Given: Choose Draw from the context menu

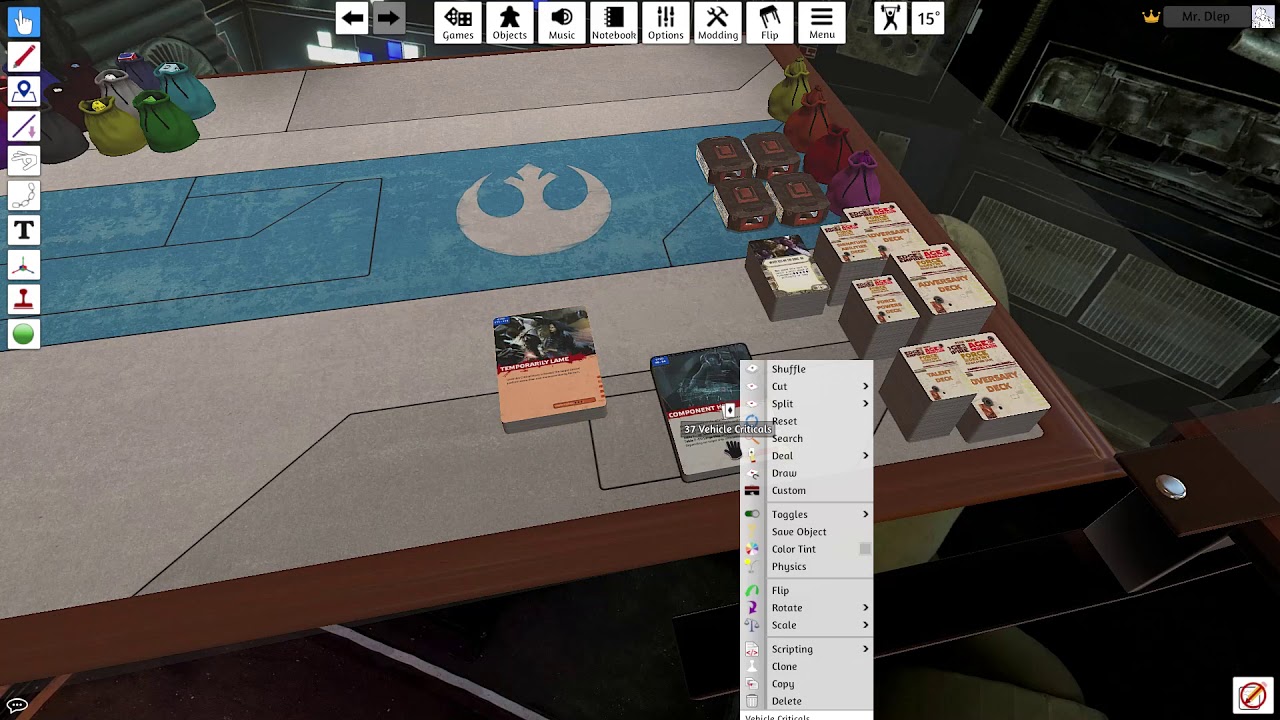Looking at the screenshot, I should 784,473.
